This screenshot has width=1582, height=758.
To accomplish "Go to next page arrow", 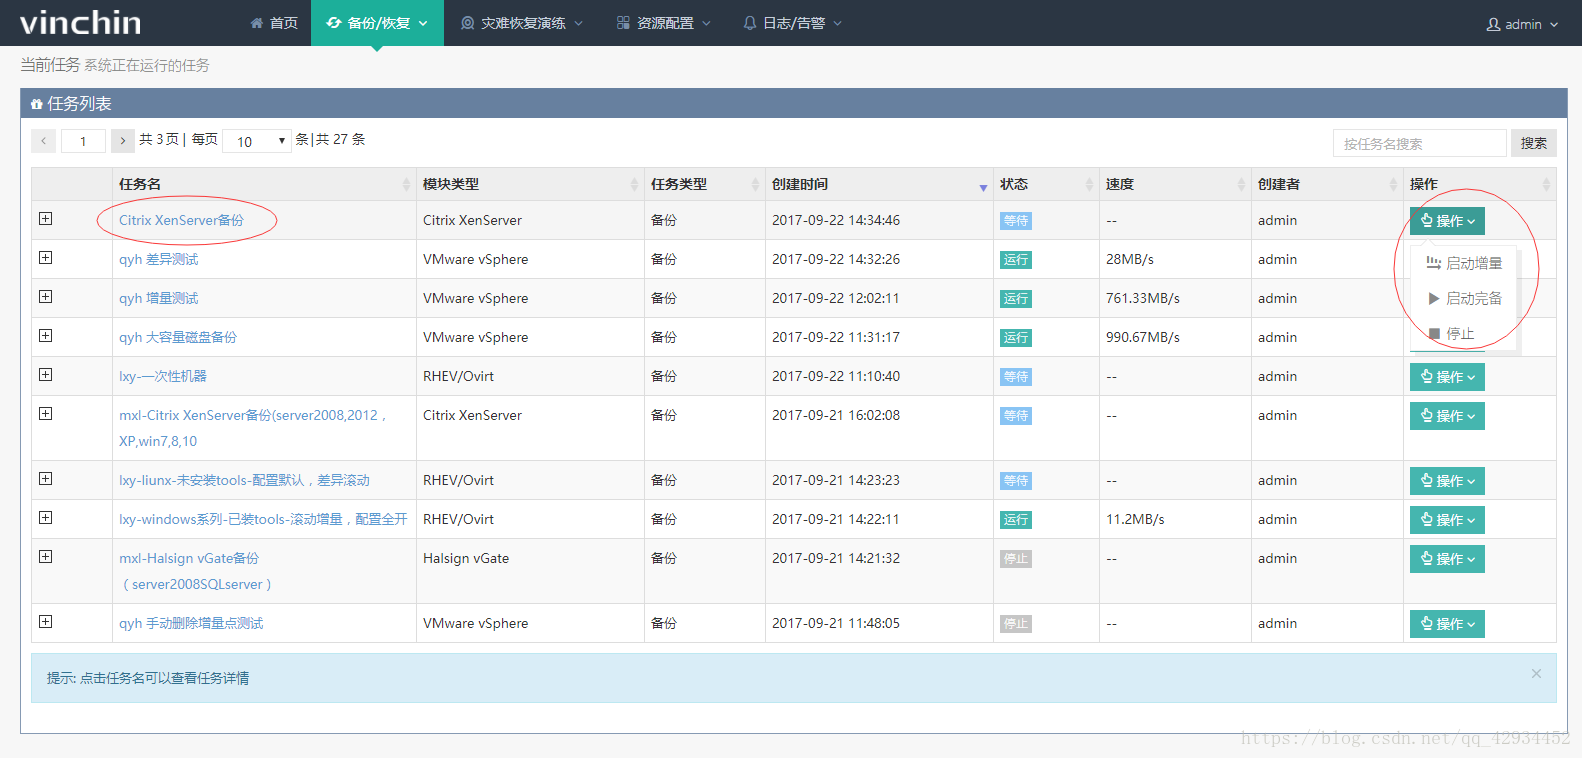I will 122,141.
